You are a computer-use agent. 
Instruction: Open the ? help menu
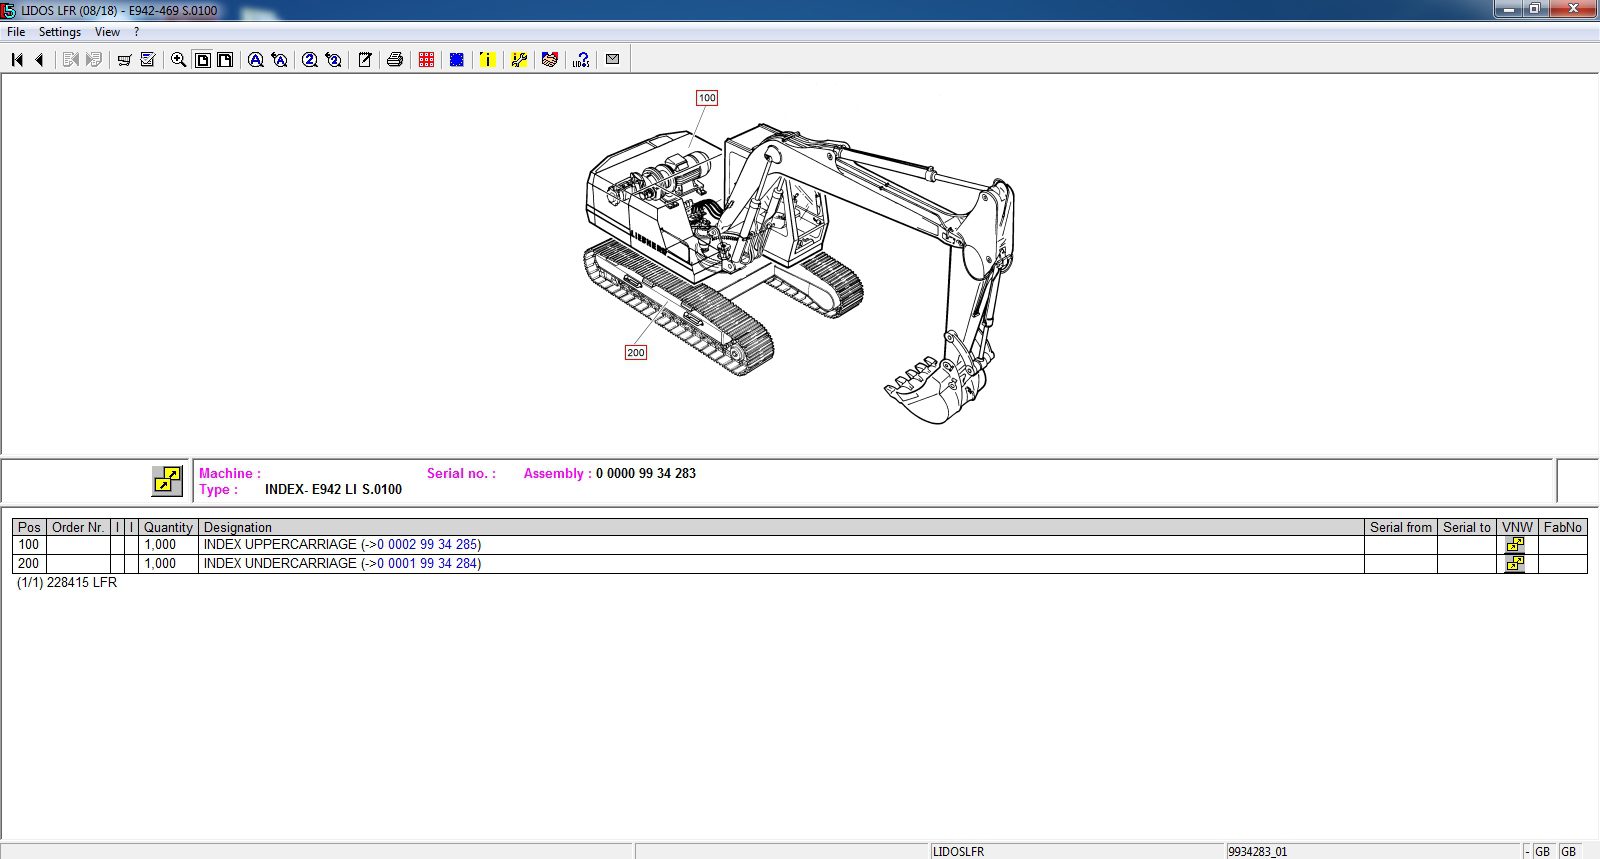point(137,32)
